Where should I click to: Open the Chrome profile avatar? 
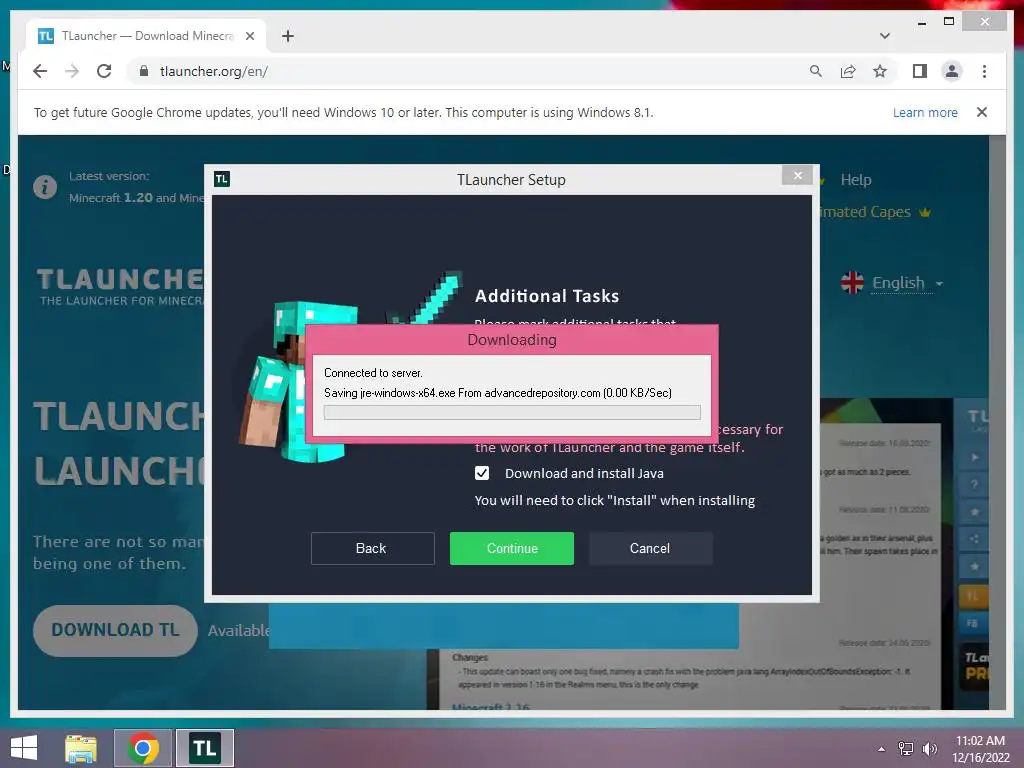952,71
